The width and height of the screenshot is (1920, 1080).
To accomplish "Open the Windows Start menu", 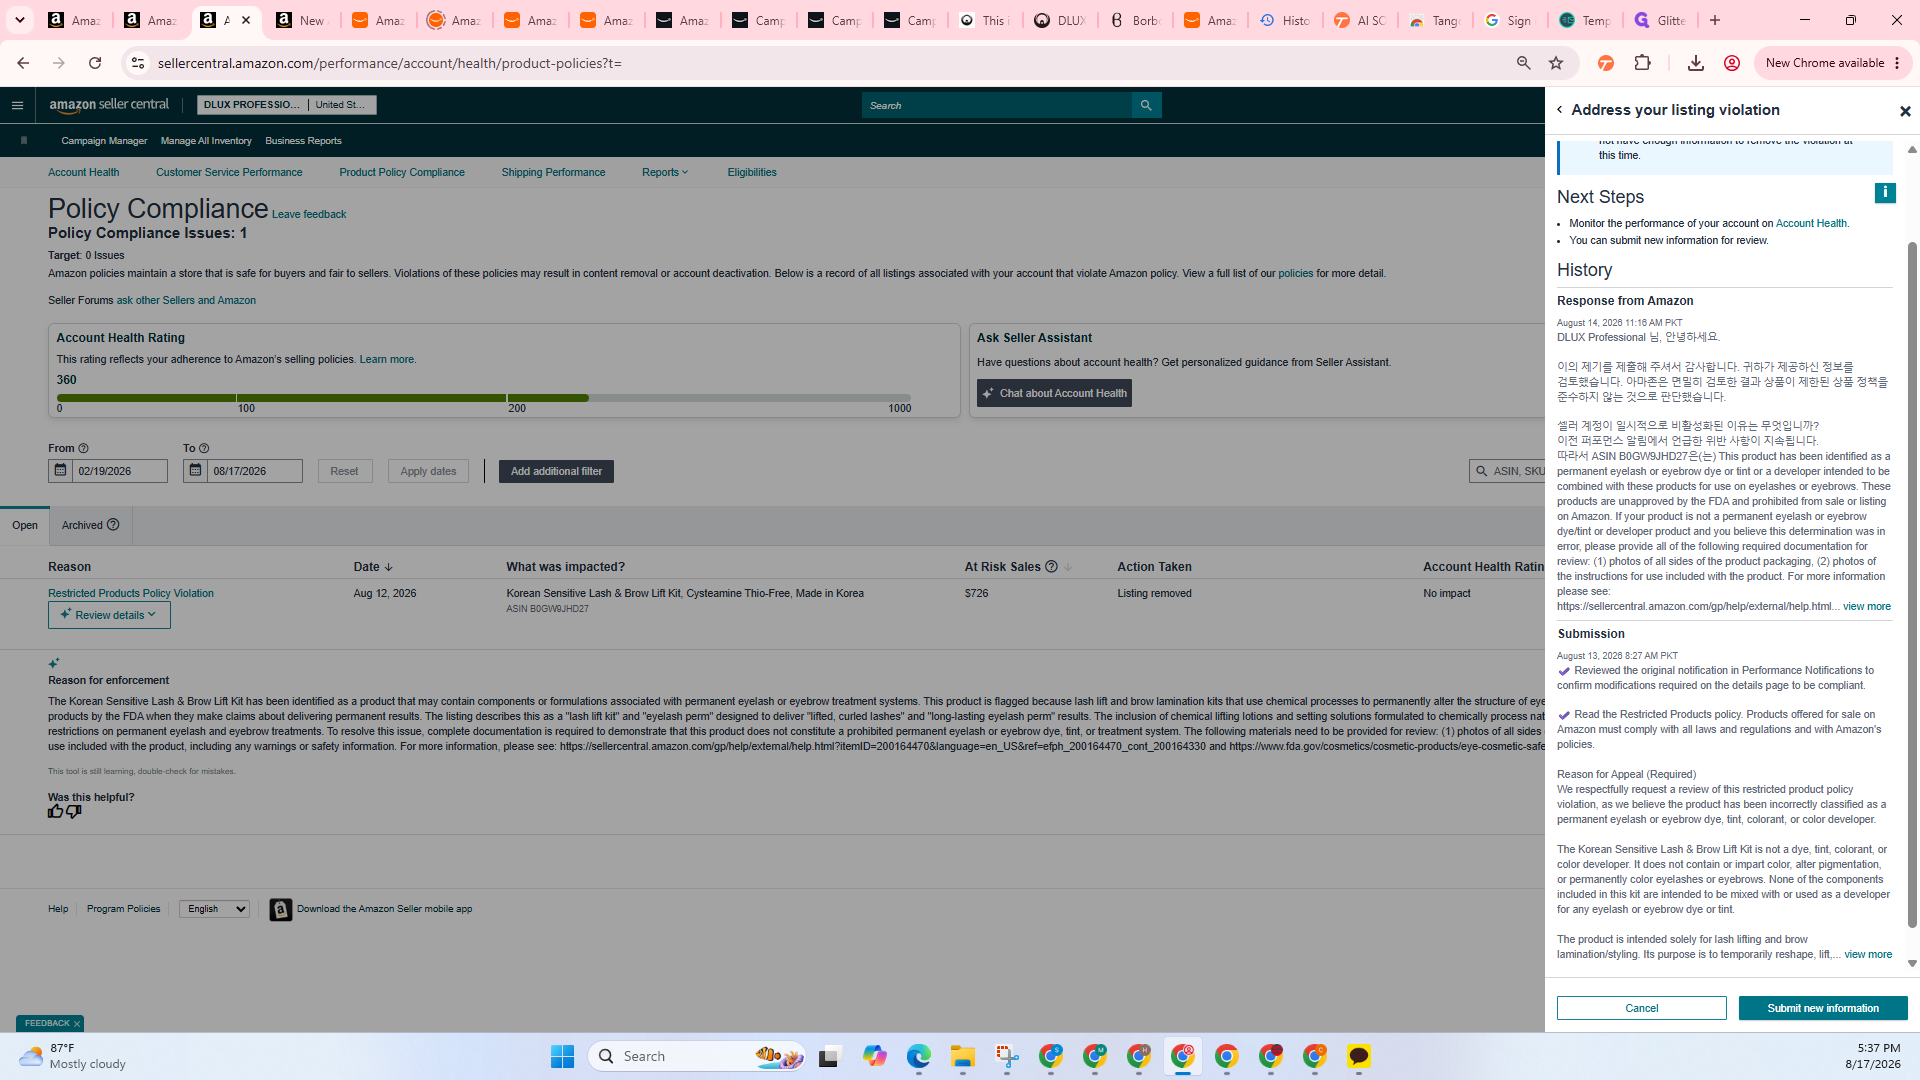I will (562, 1056).
